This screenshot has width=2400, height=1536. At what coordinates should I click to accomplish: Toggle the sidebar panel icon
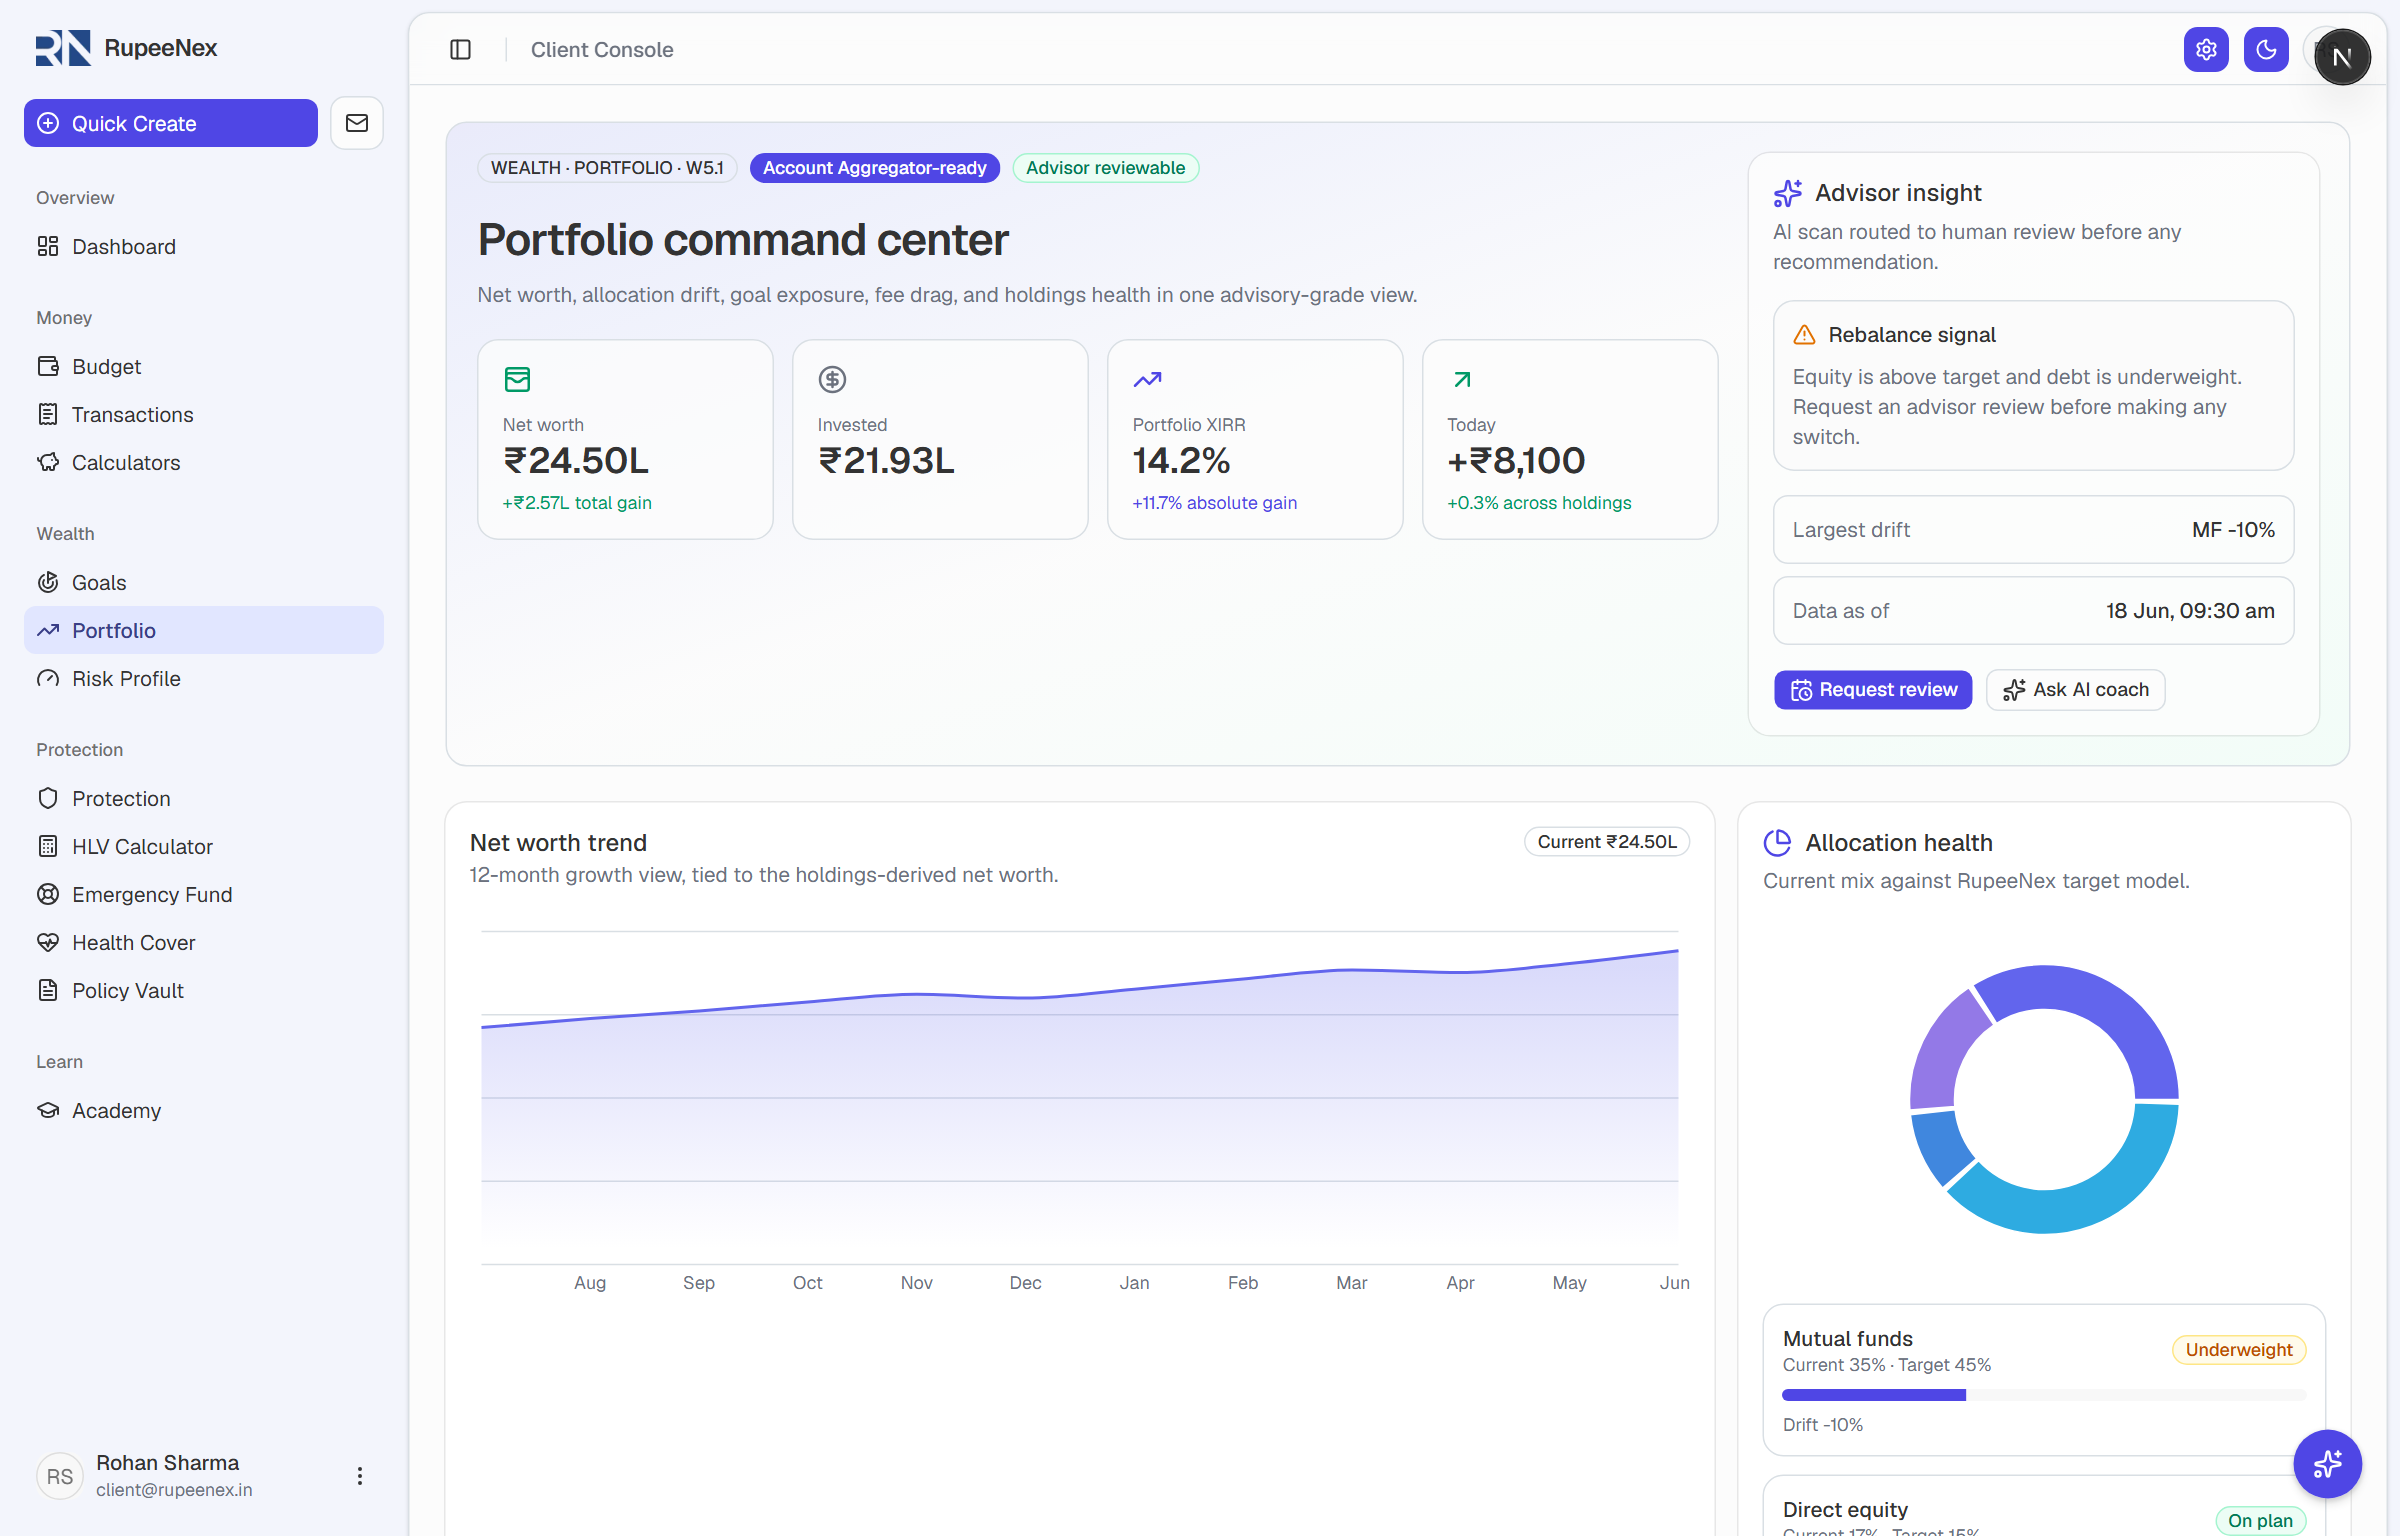coord(460,49)
